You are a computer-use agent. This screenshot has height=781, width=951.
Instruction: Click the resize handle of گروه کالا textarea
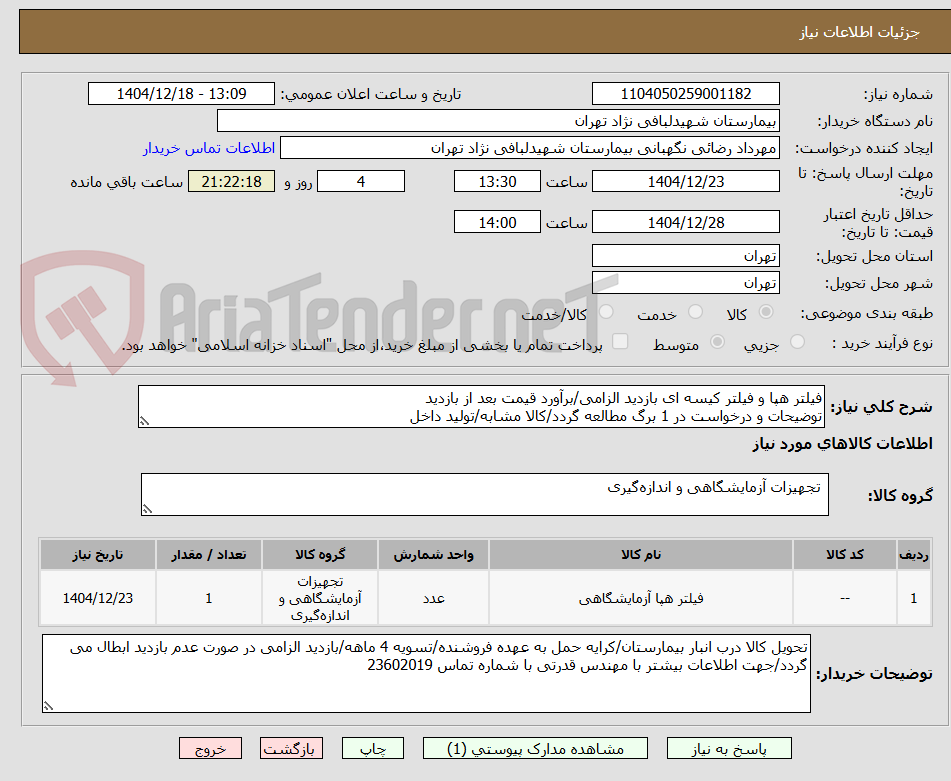click(x=147, y=509)
